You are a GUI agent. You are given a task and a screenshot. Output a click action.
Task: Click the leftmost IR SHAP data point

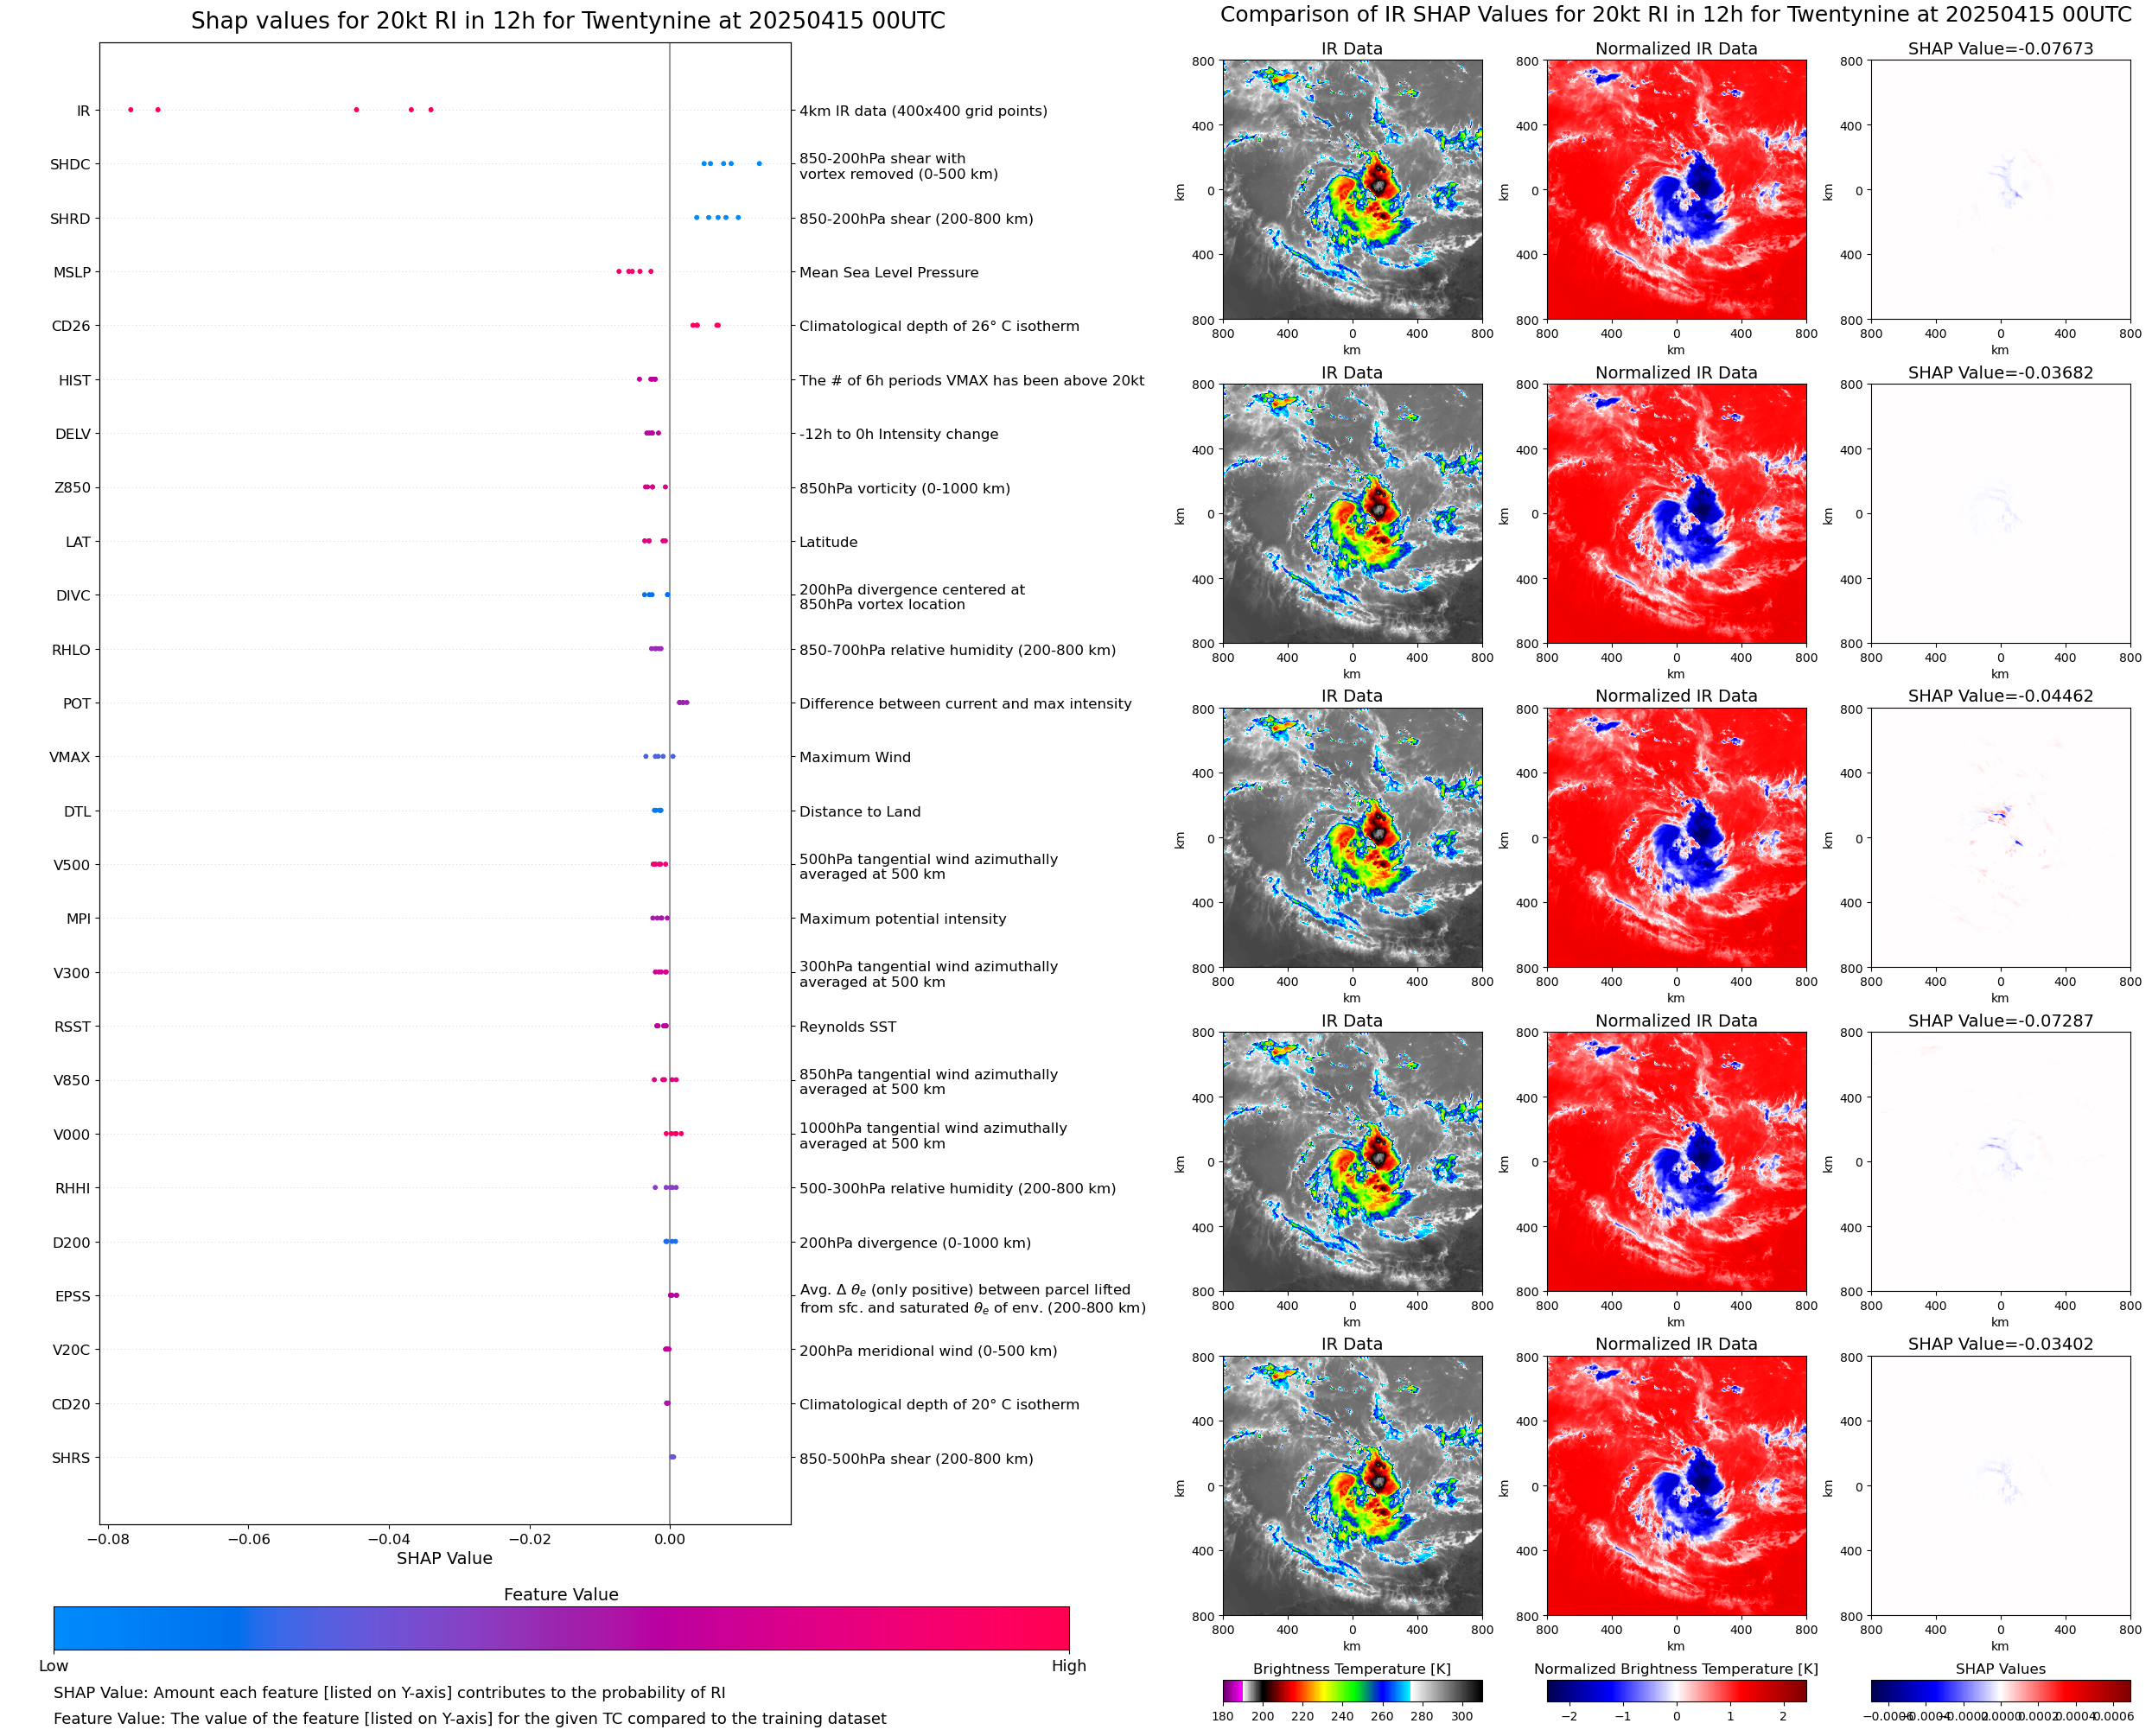131,110
